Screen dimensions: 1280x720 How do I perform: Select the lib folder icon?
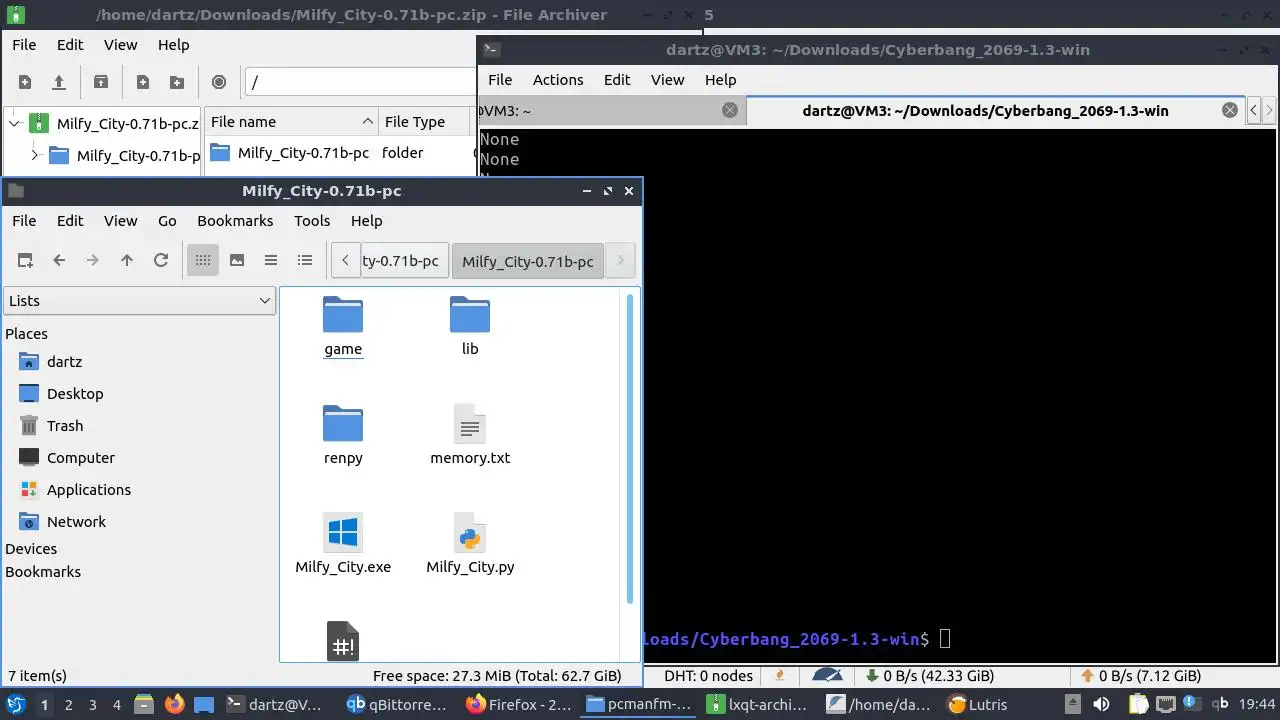(x=470, y=315)
